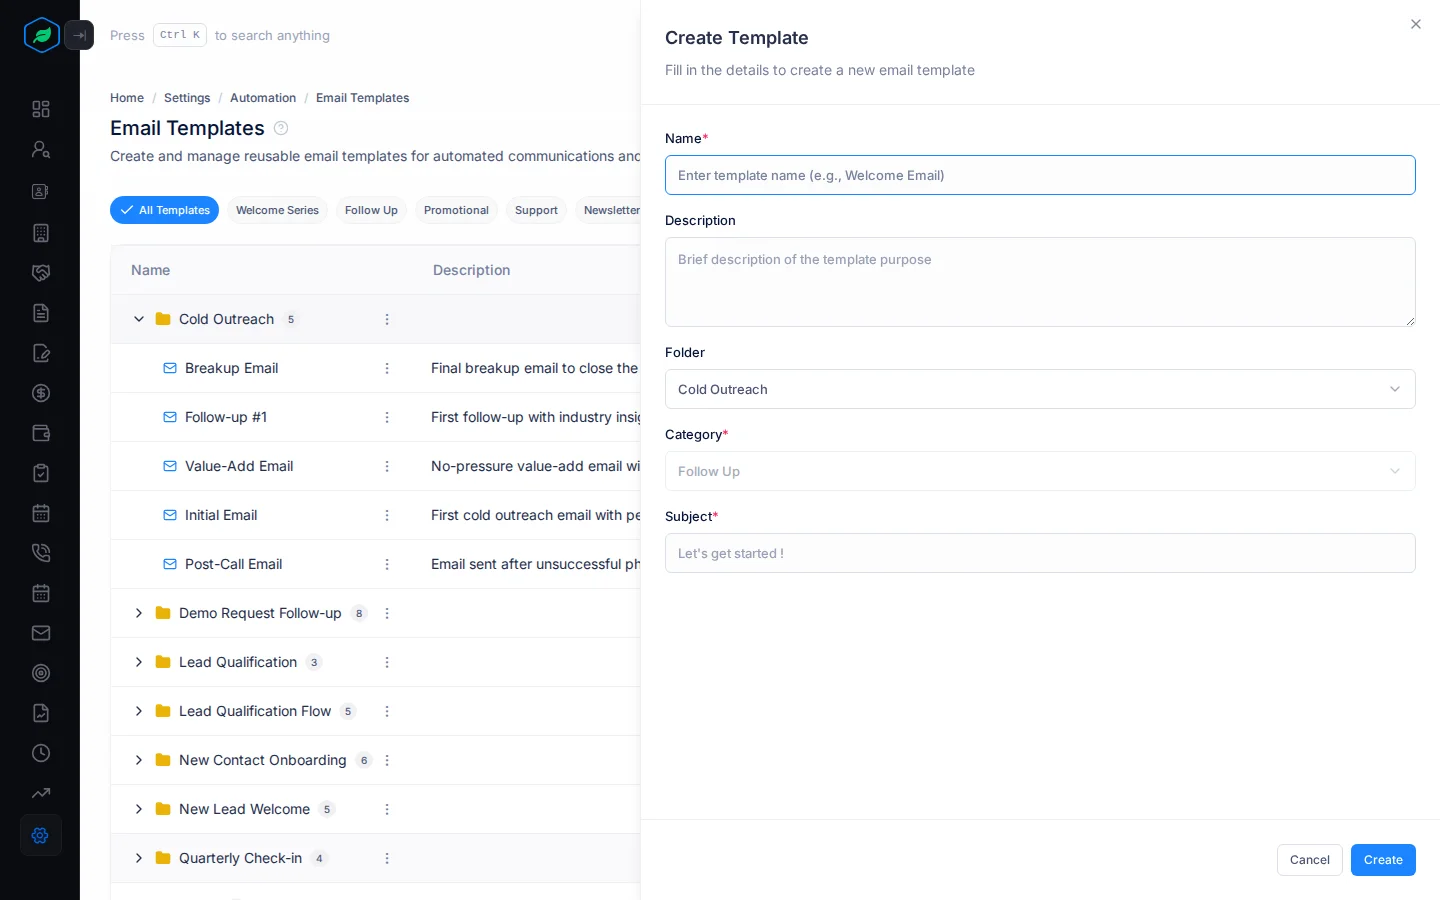Open the three-dot menu for Initial Email

click(x=387, y=515)
